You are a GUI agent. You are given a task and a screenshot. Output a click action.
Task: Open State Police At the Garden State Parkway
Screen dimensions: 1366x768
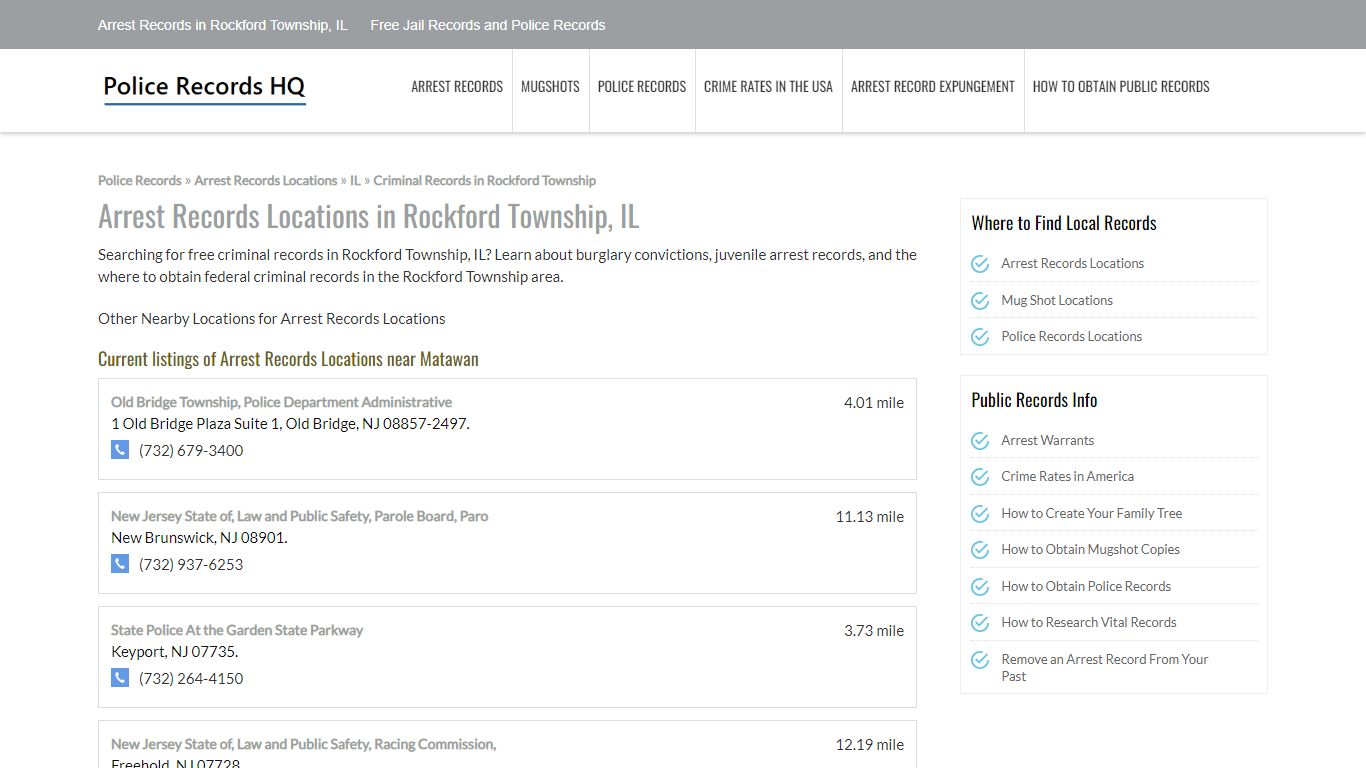point(237,630)
